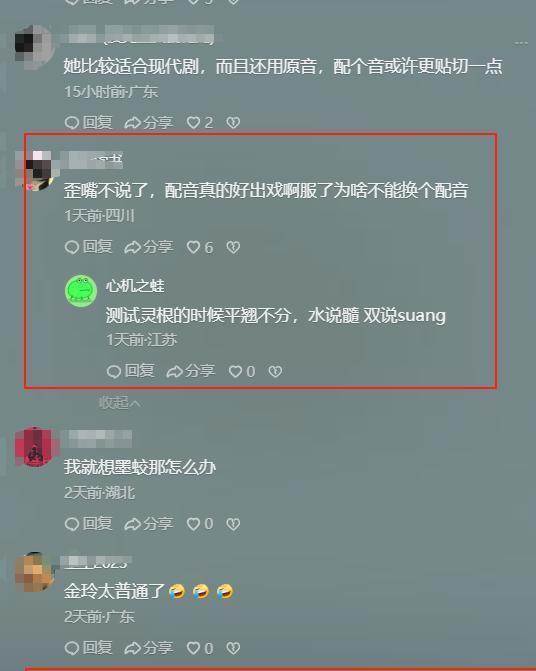
Task: Reply to the 歪嘴不说了 comment
Action: 89,247
